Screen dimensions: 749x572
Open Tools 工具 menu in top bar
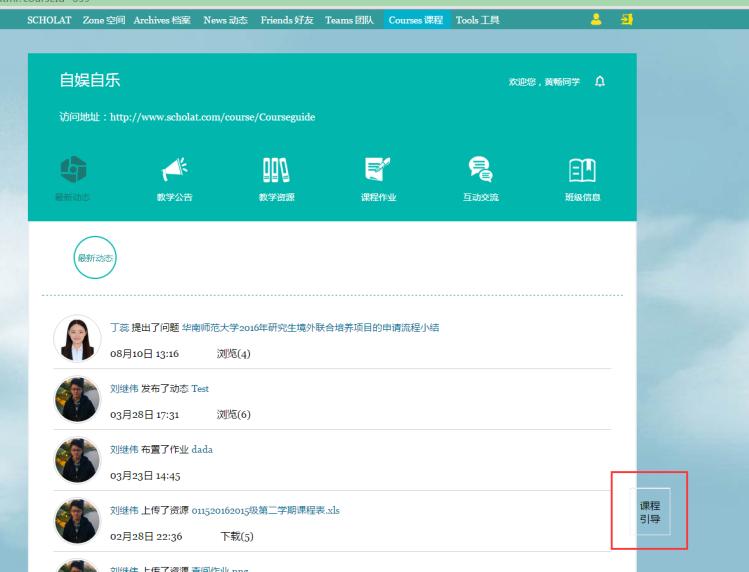click(x=477, y=21)
